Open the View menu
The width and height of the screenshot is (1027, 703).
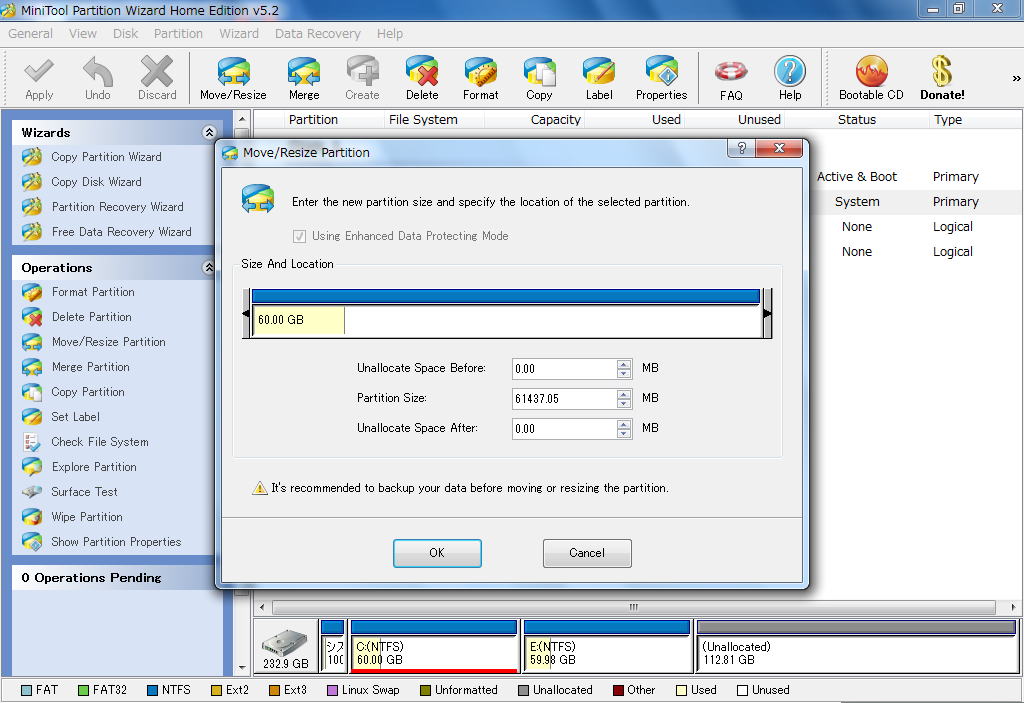point(83,33)
